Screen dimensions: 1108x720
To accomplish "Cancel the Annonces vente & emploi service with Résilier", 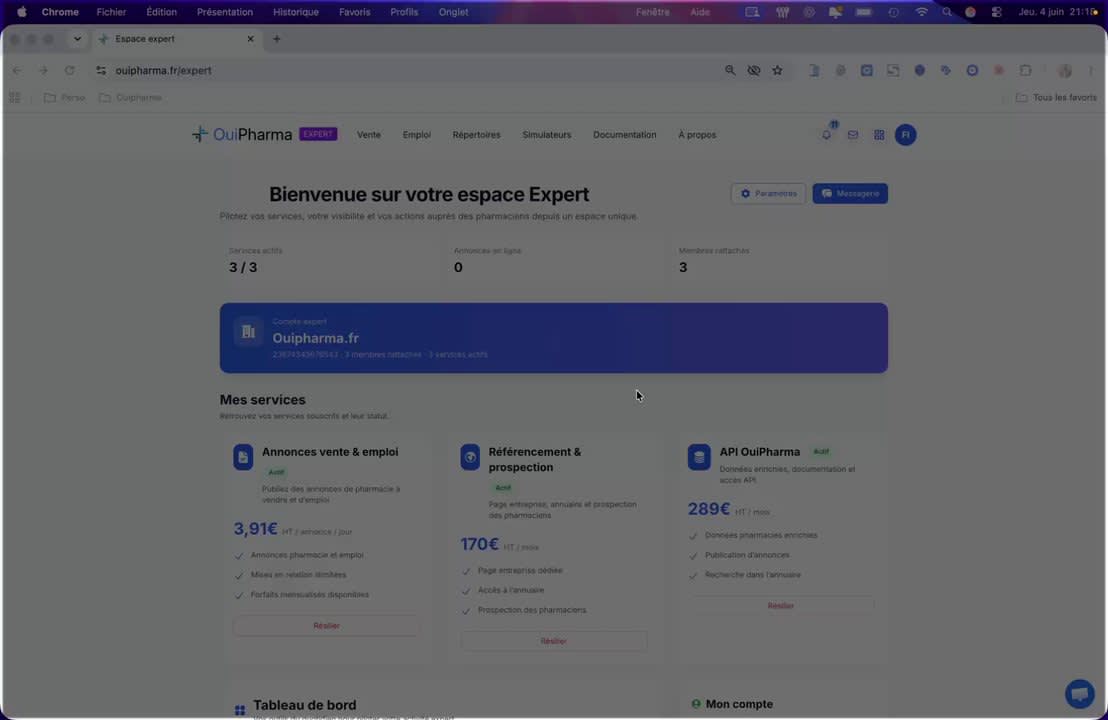I will point(326,626).
